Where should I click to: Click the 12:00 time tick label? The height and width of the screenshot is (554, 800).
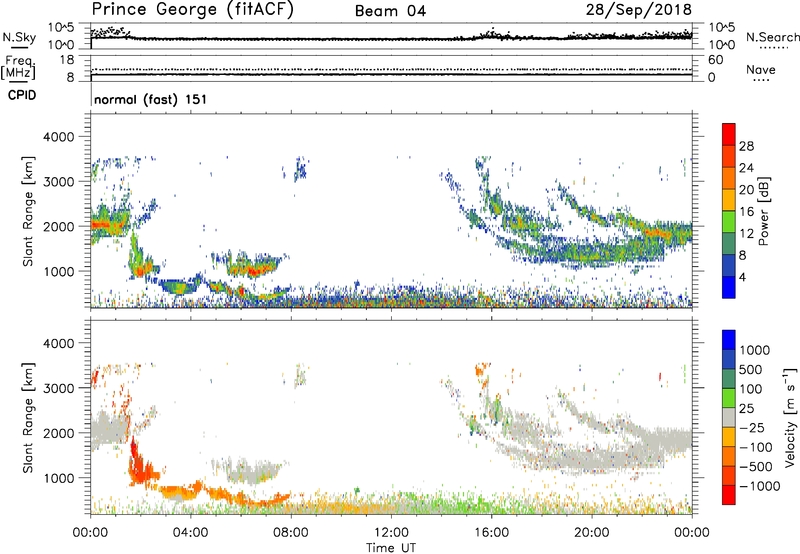(x=391, y=533)
